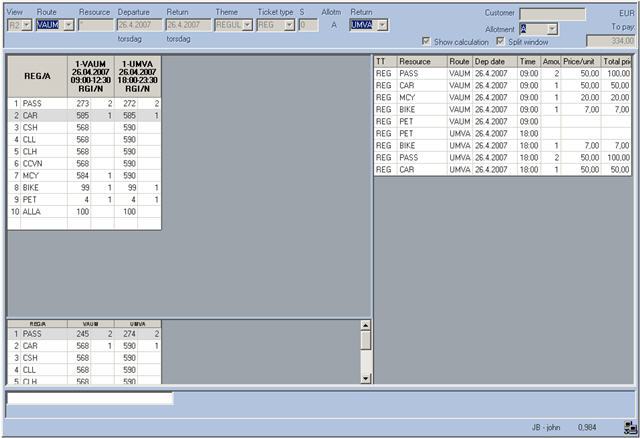Select the BIKE row in upper grid
The image size is (640, 438).
click(84, 188)
